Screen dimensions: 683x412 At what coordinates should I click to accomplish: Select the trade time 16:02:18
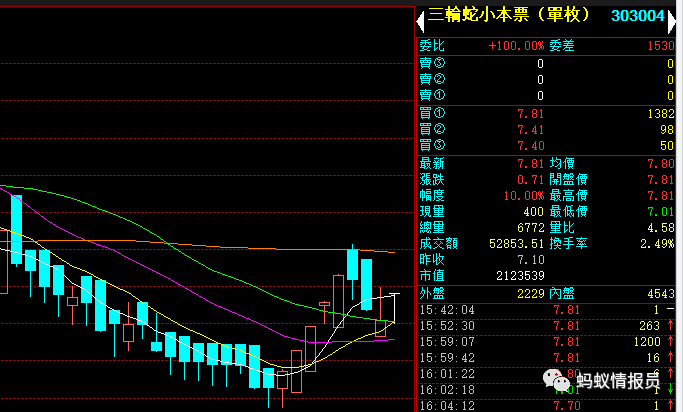(x=447, y=390)
